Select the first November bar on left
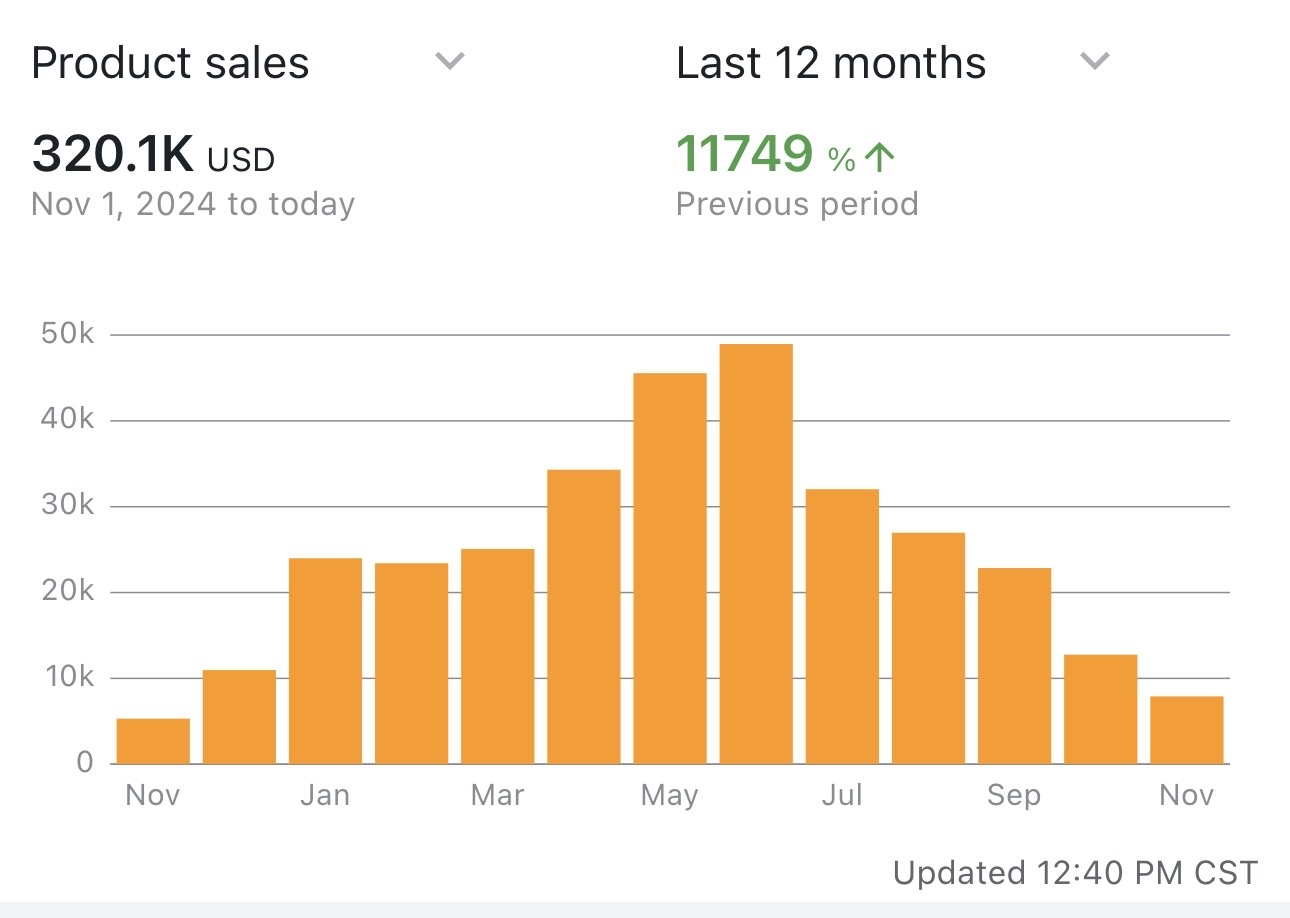 point(153,741)
